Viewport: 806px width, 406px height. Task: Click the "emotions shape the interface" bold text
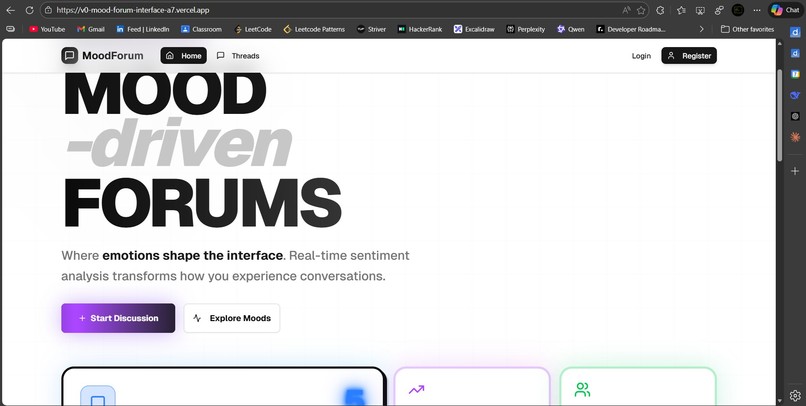pyautogui.click(x=192, y=255)
